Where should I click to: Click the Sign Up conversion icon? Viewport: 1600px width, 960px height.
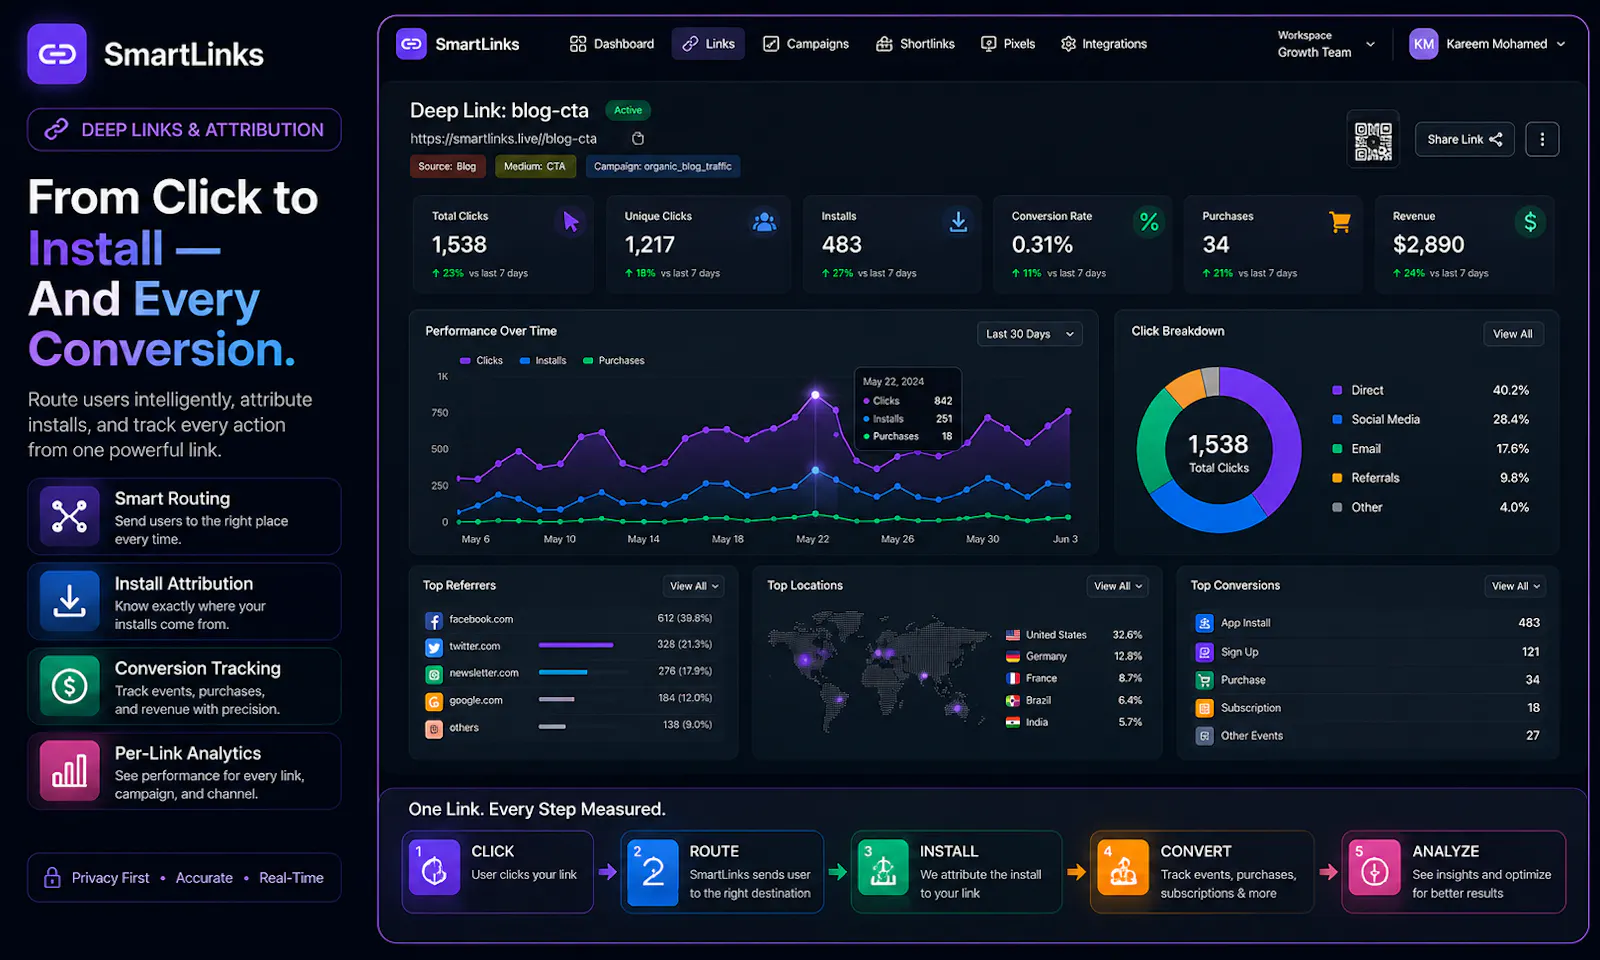point(1205,652)
